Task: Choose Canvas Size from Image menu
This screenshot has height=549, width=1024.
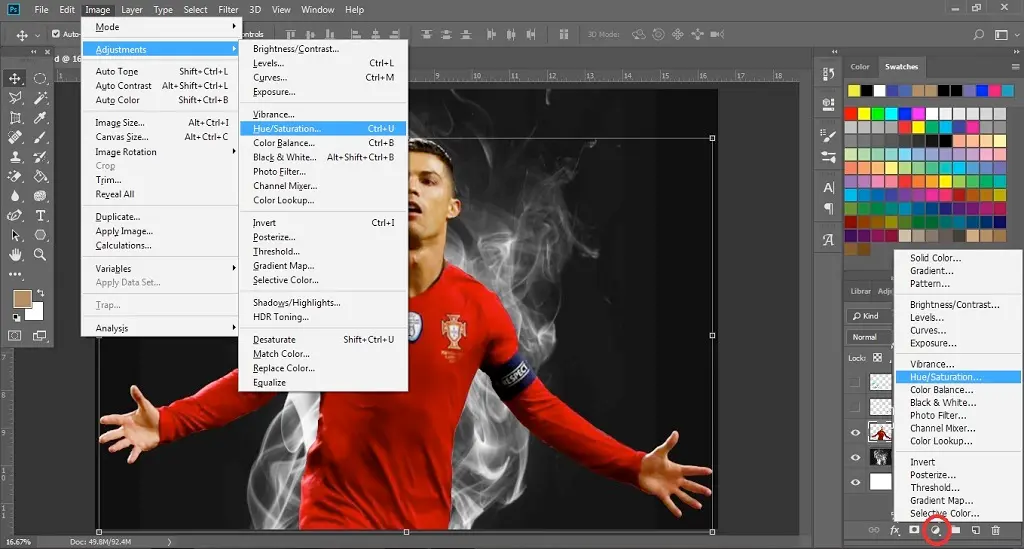Action: click(x=160, y=137)
